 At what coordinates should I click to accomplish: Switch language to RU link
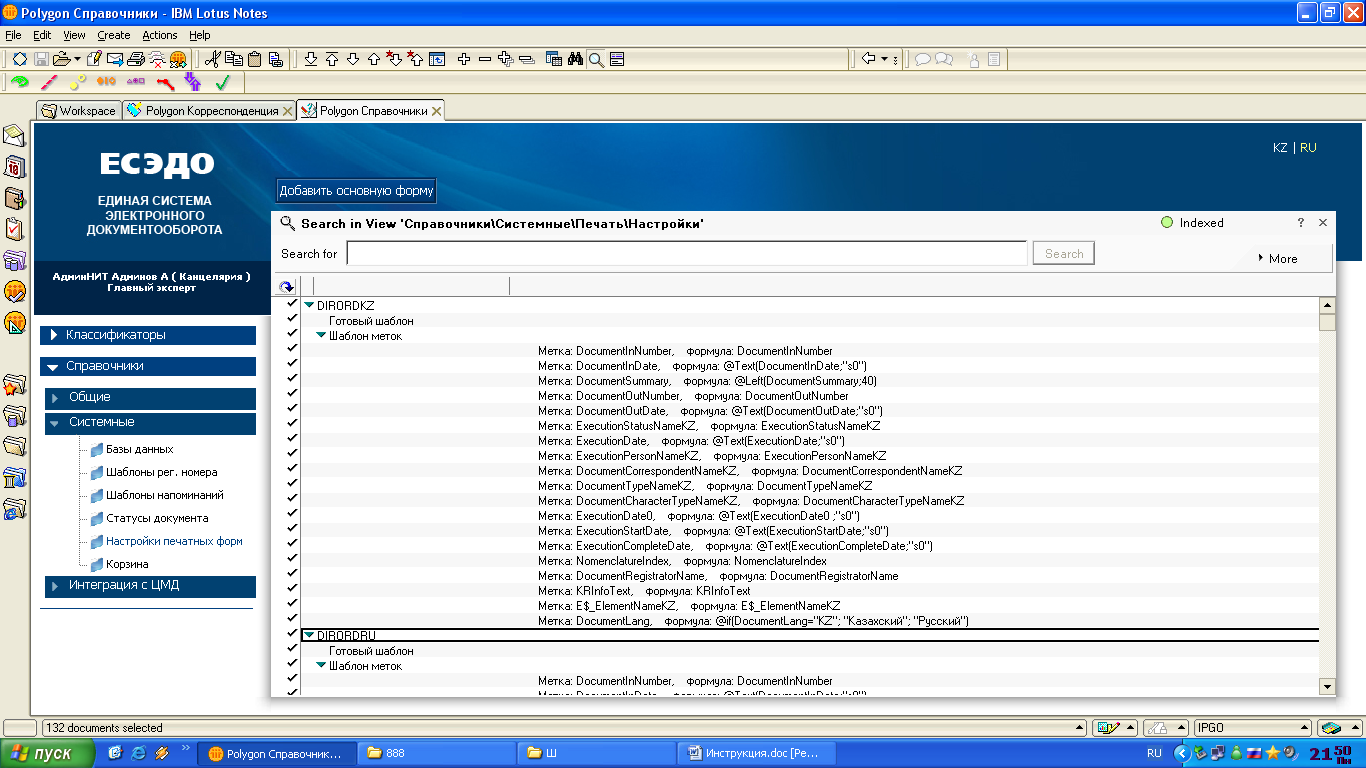(x=1308, y=147)
